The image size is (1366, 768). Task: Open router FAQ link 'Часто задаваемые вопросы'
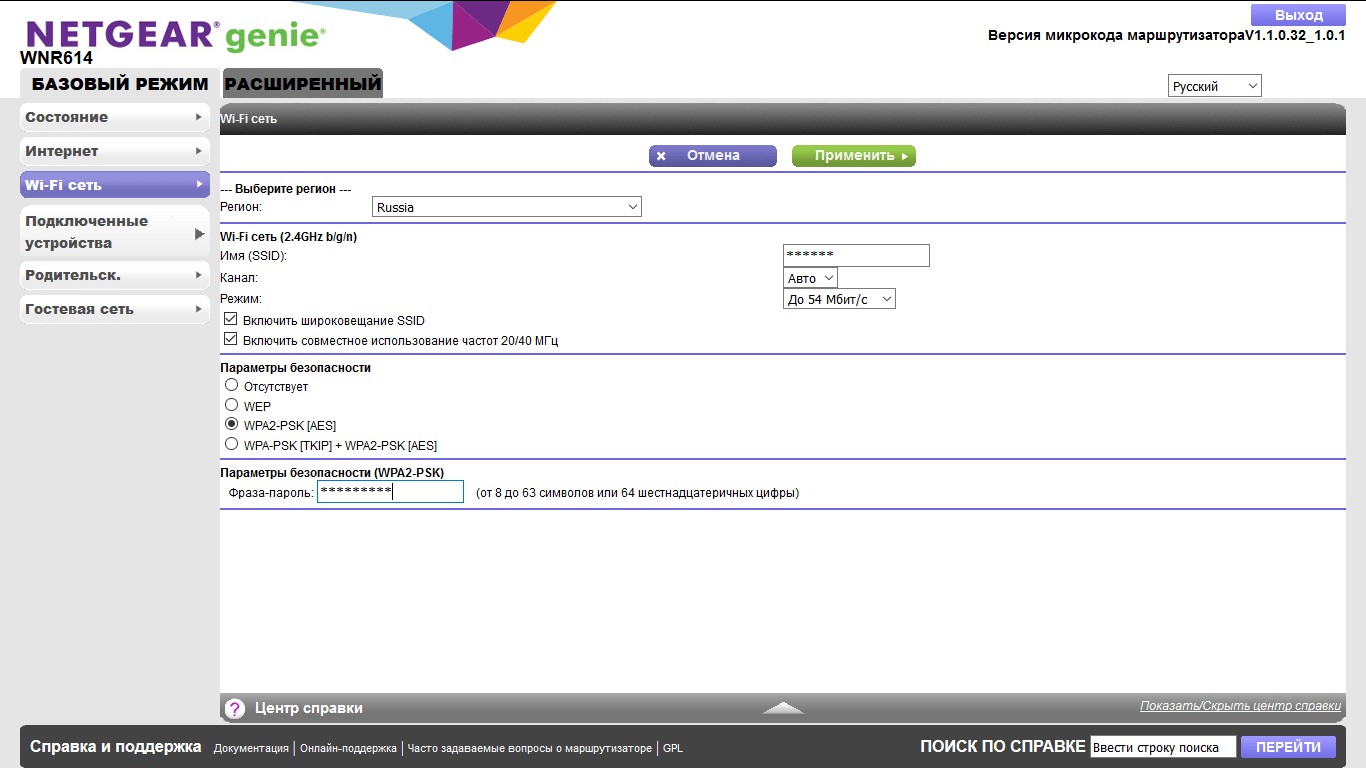tap(530, 748)
